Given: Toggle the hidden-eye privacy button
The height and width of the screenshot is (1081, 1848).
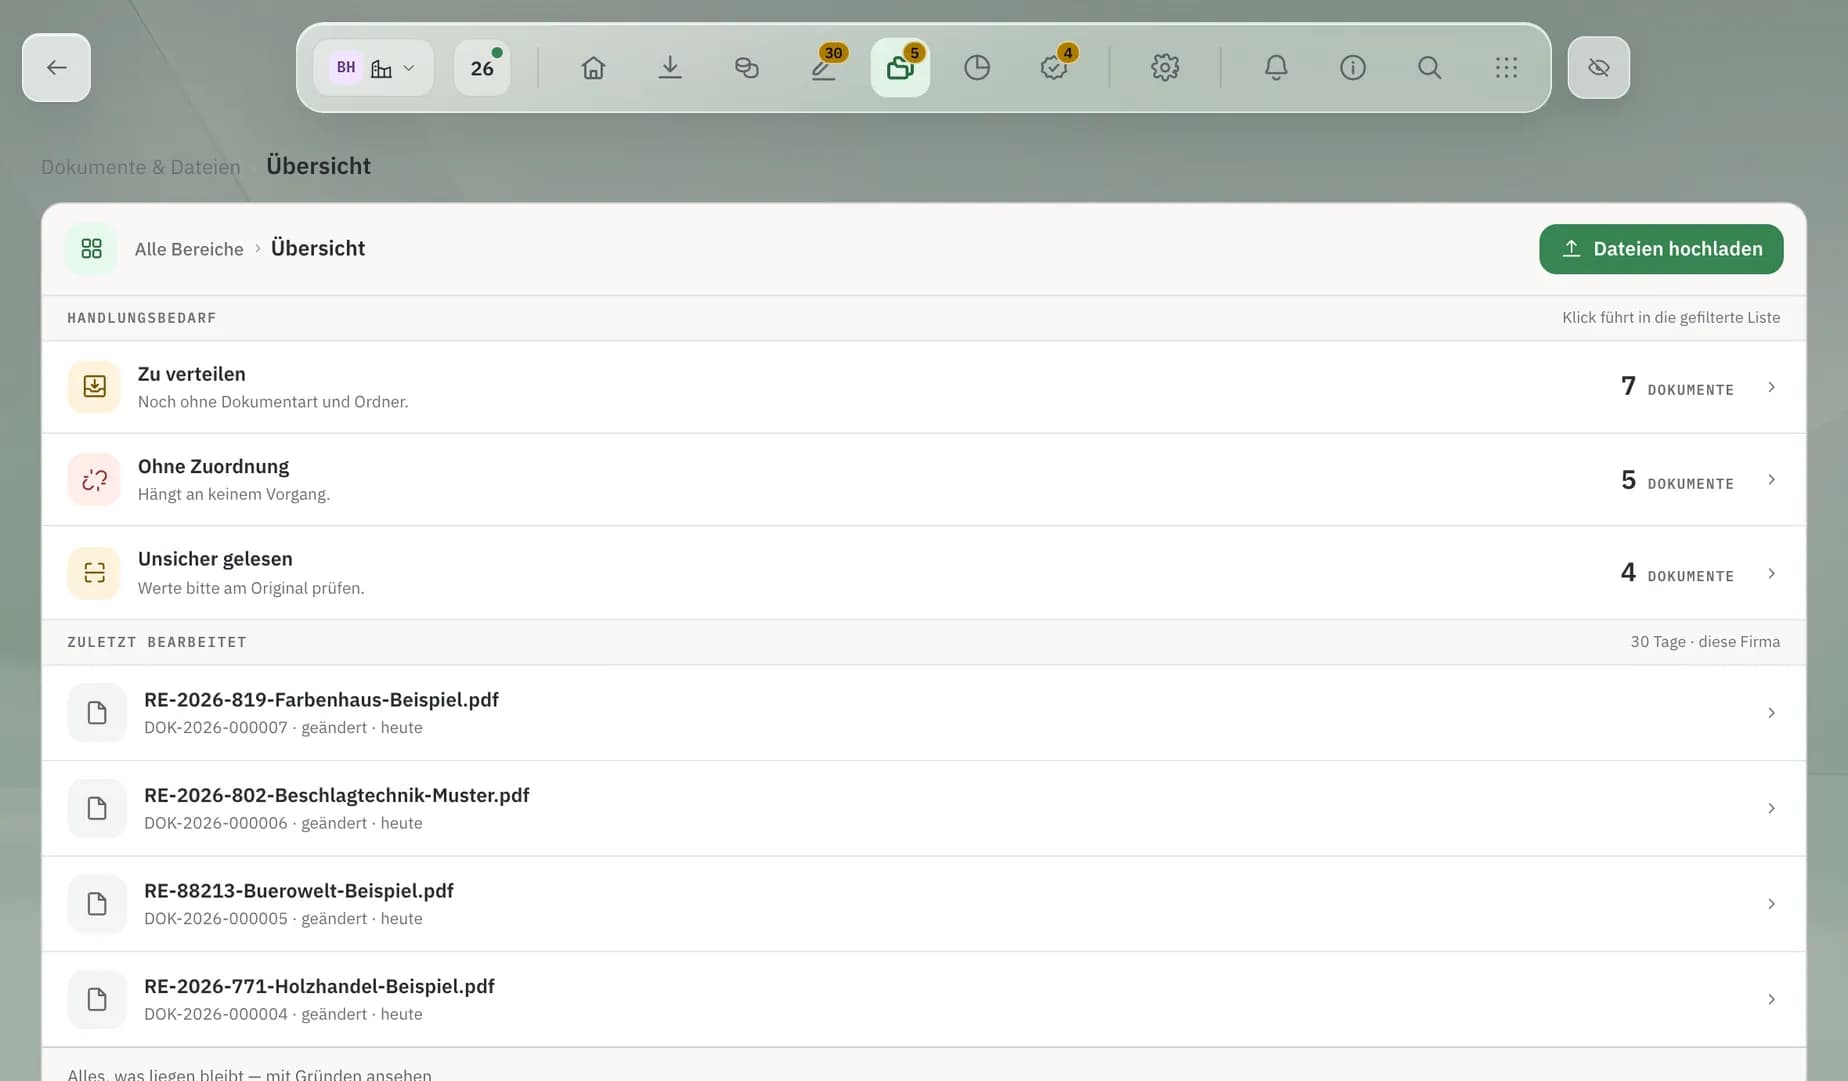Looking at the screenshot, I should tap(1599, 68).
